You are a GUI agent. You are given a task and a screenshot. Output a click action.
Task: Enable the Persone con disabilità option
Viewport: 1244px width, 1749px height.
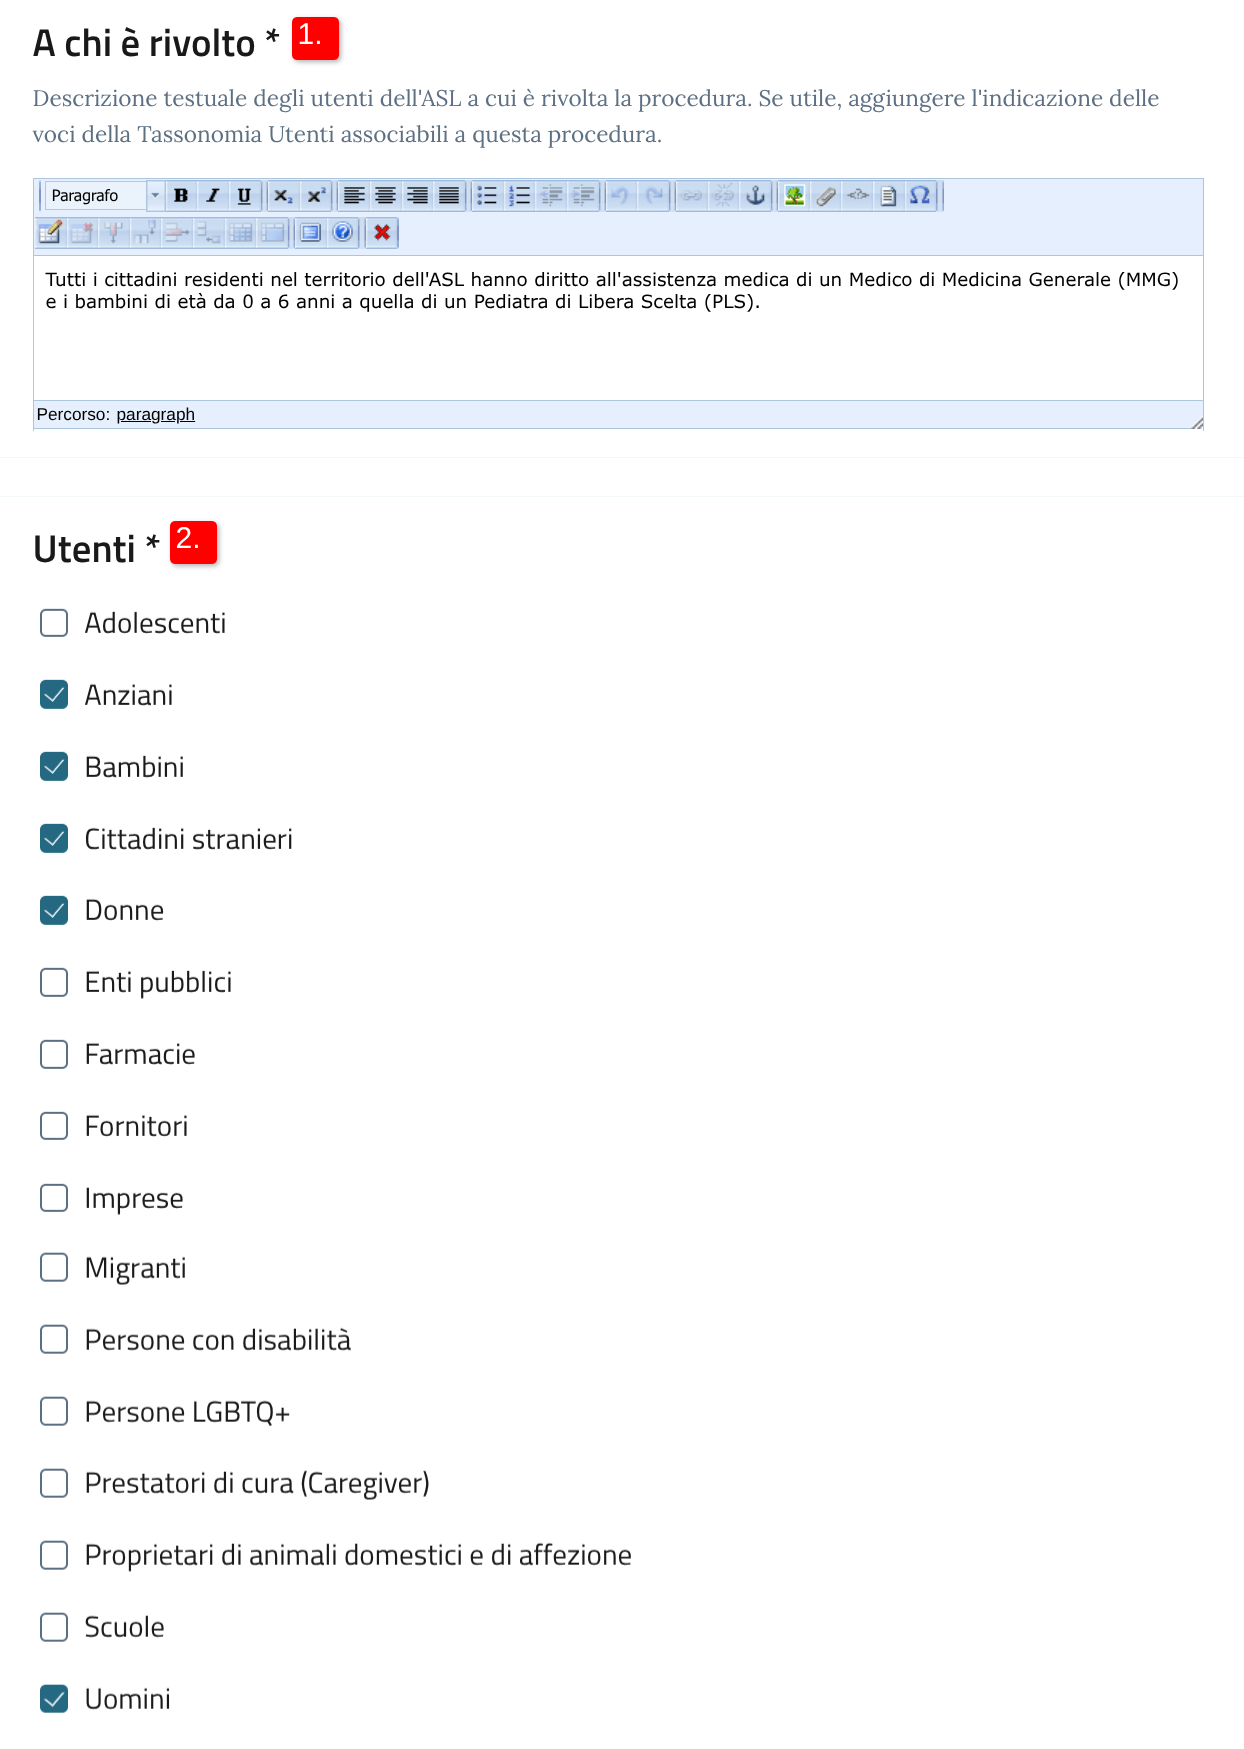(x=54, y=1340)
